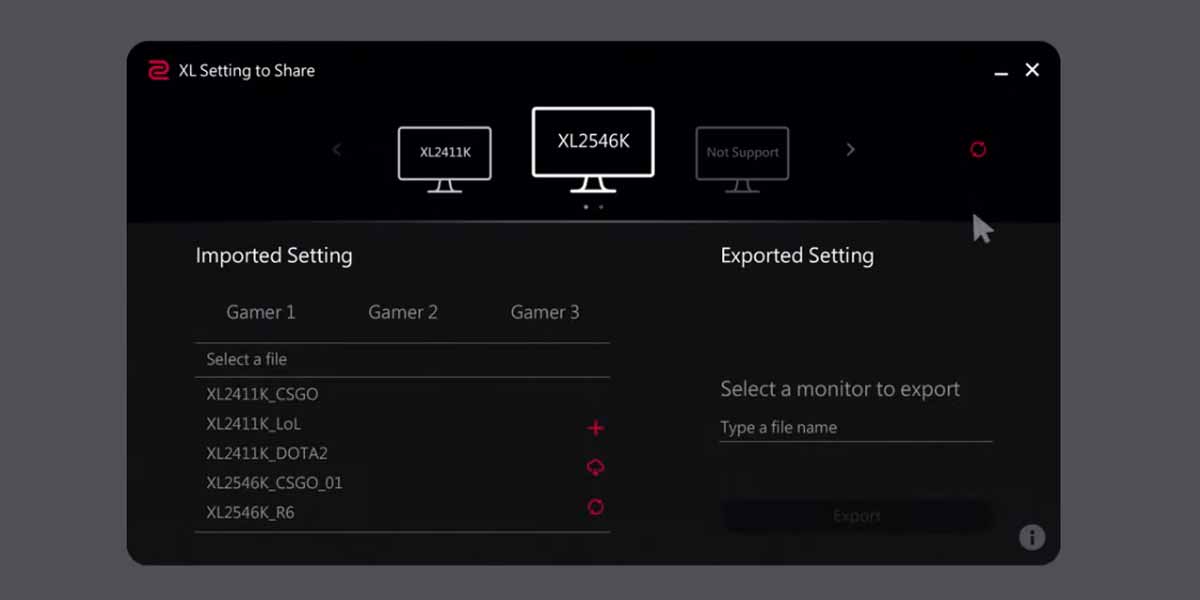Click the red refresh icon near monitors
This screenshot has width=1200, height=600.
point(978,150)
